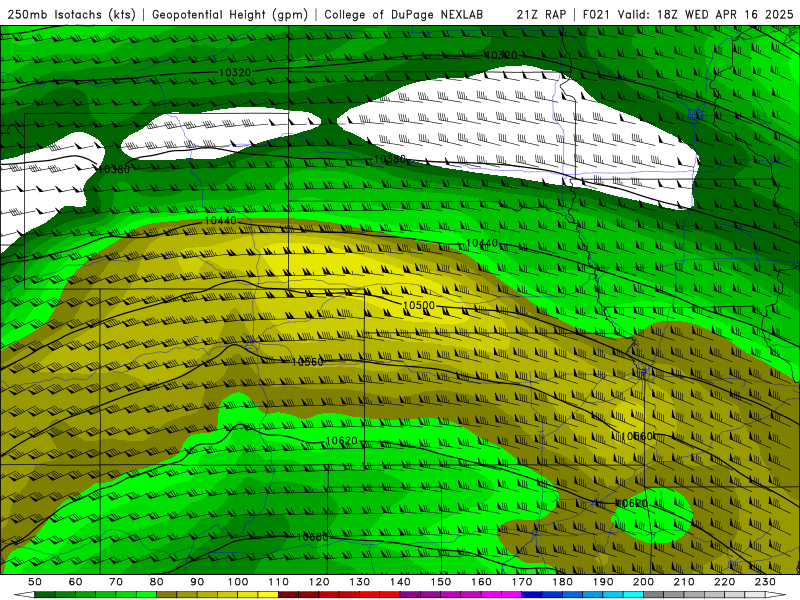This screenshot has width=800, height=600.
Task: Click the left end arrow of color bar
Action: (x=24, y=595)
